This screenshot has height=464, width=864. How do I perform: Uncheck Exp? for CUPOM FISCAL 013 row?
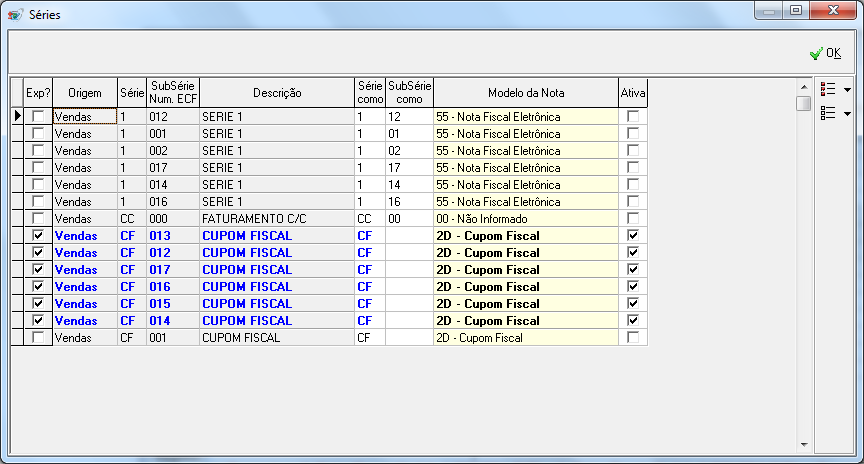(x=38, y=235)
